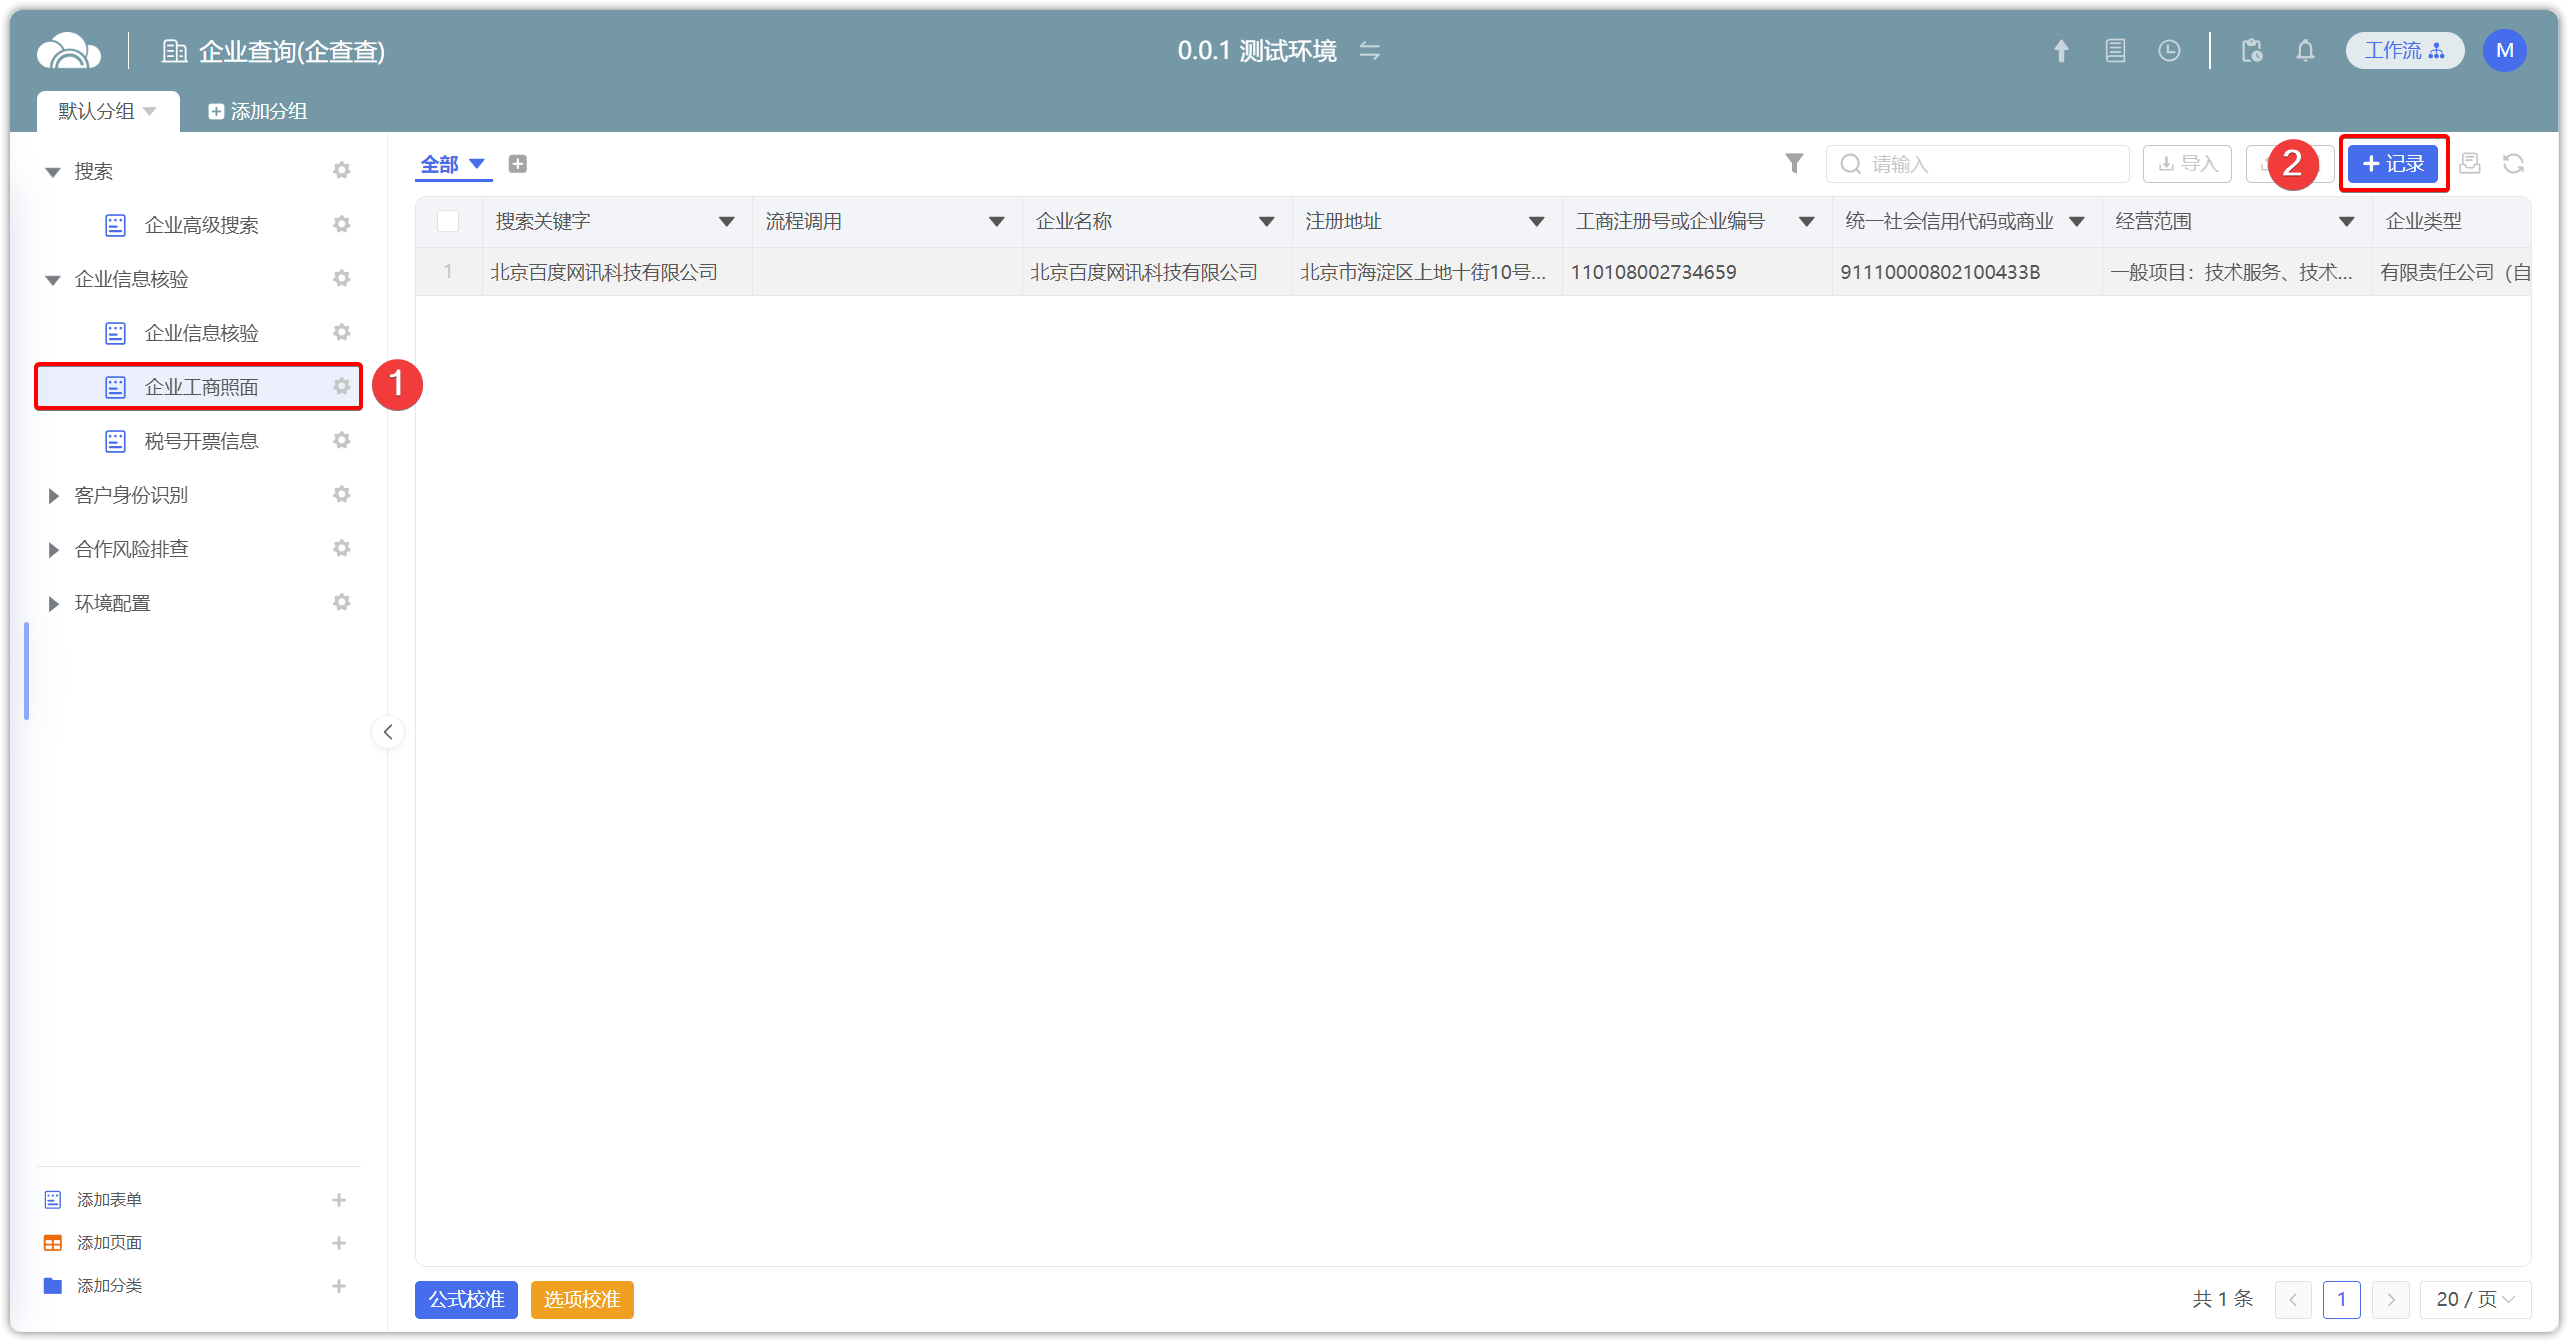Click the filter funnel icon
Image resolution: width=2569 pixels, height=1342 pixels.
pyautogui.click(x=1794, y=163)
